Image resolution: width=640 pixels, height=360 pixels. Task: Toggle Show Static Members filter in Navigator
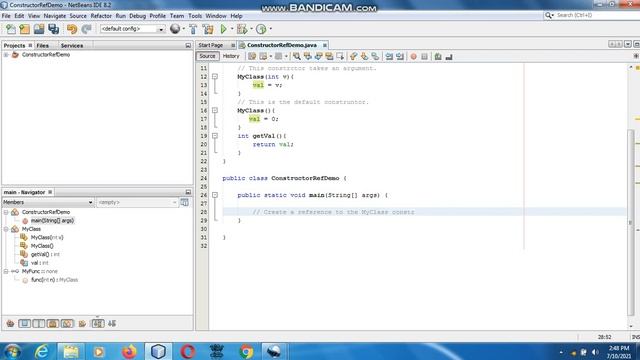(39, 324)
